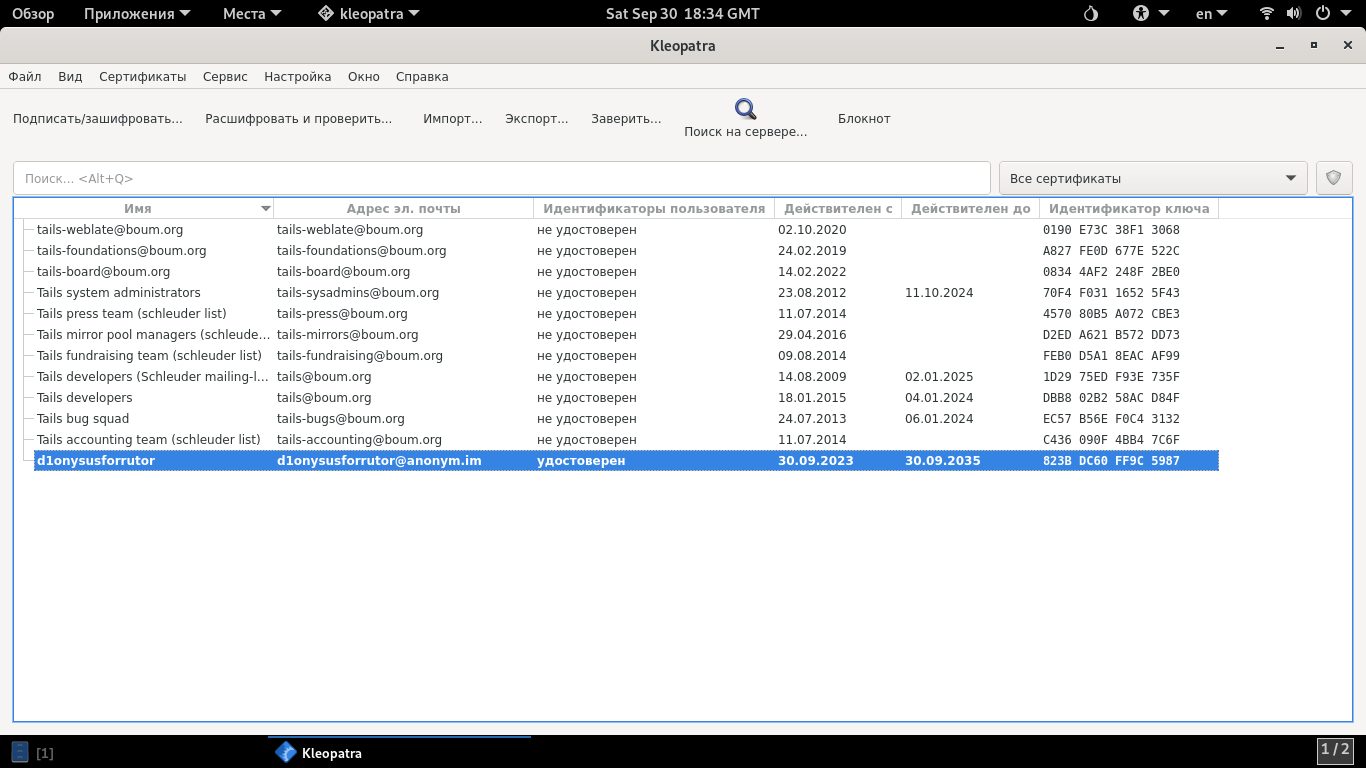Viewport: 1366px width, 768px height.
Task: Select the 'Tails bug squad' certificate row
Action: [x=83, y=419]
